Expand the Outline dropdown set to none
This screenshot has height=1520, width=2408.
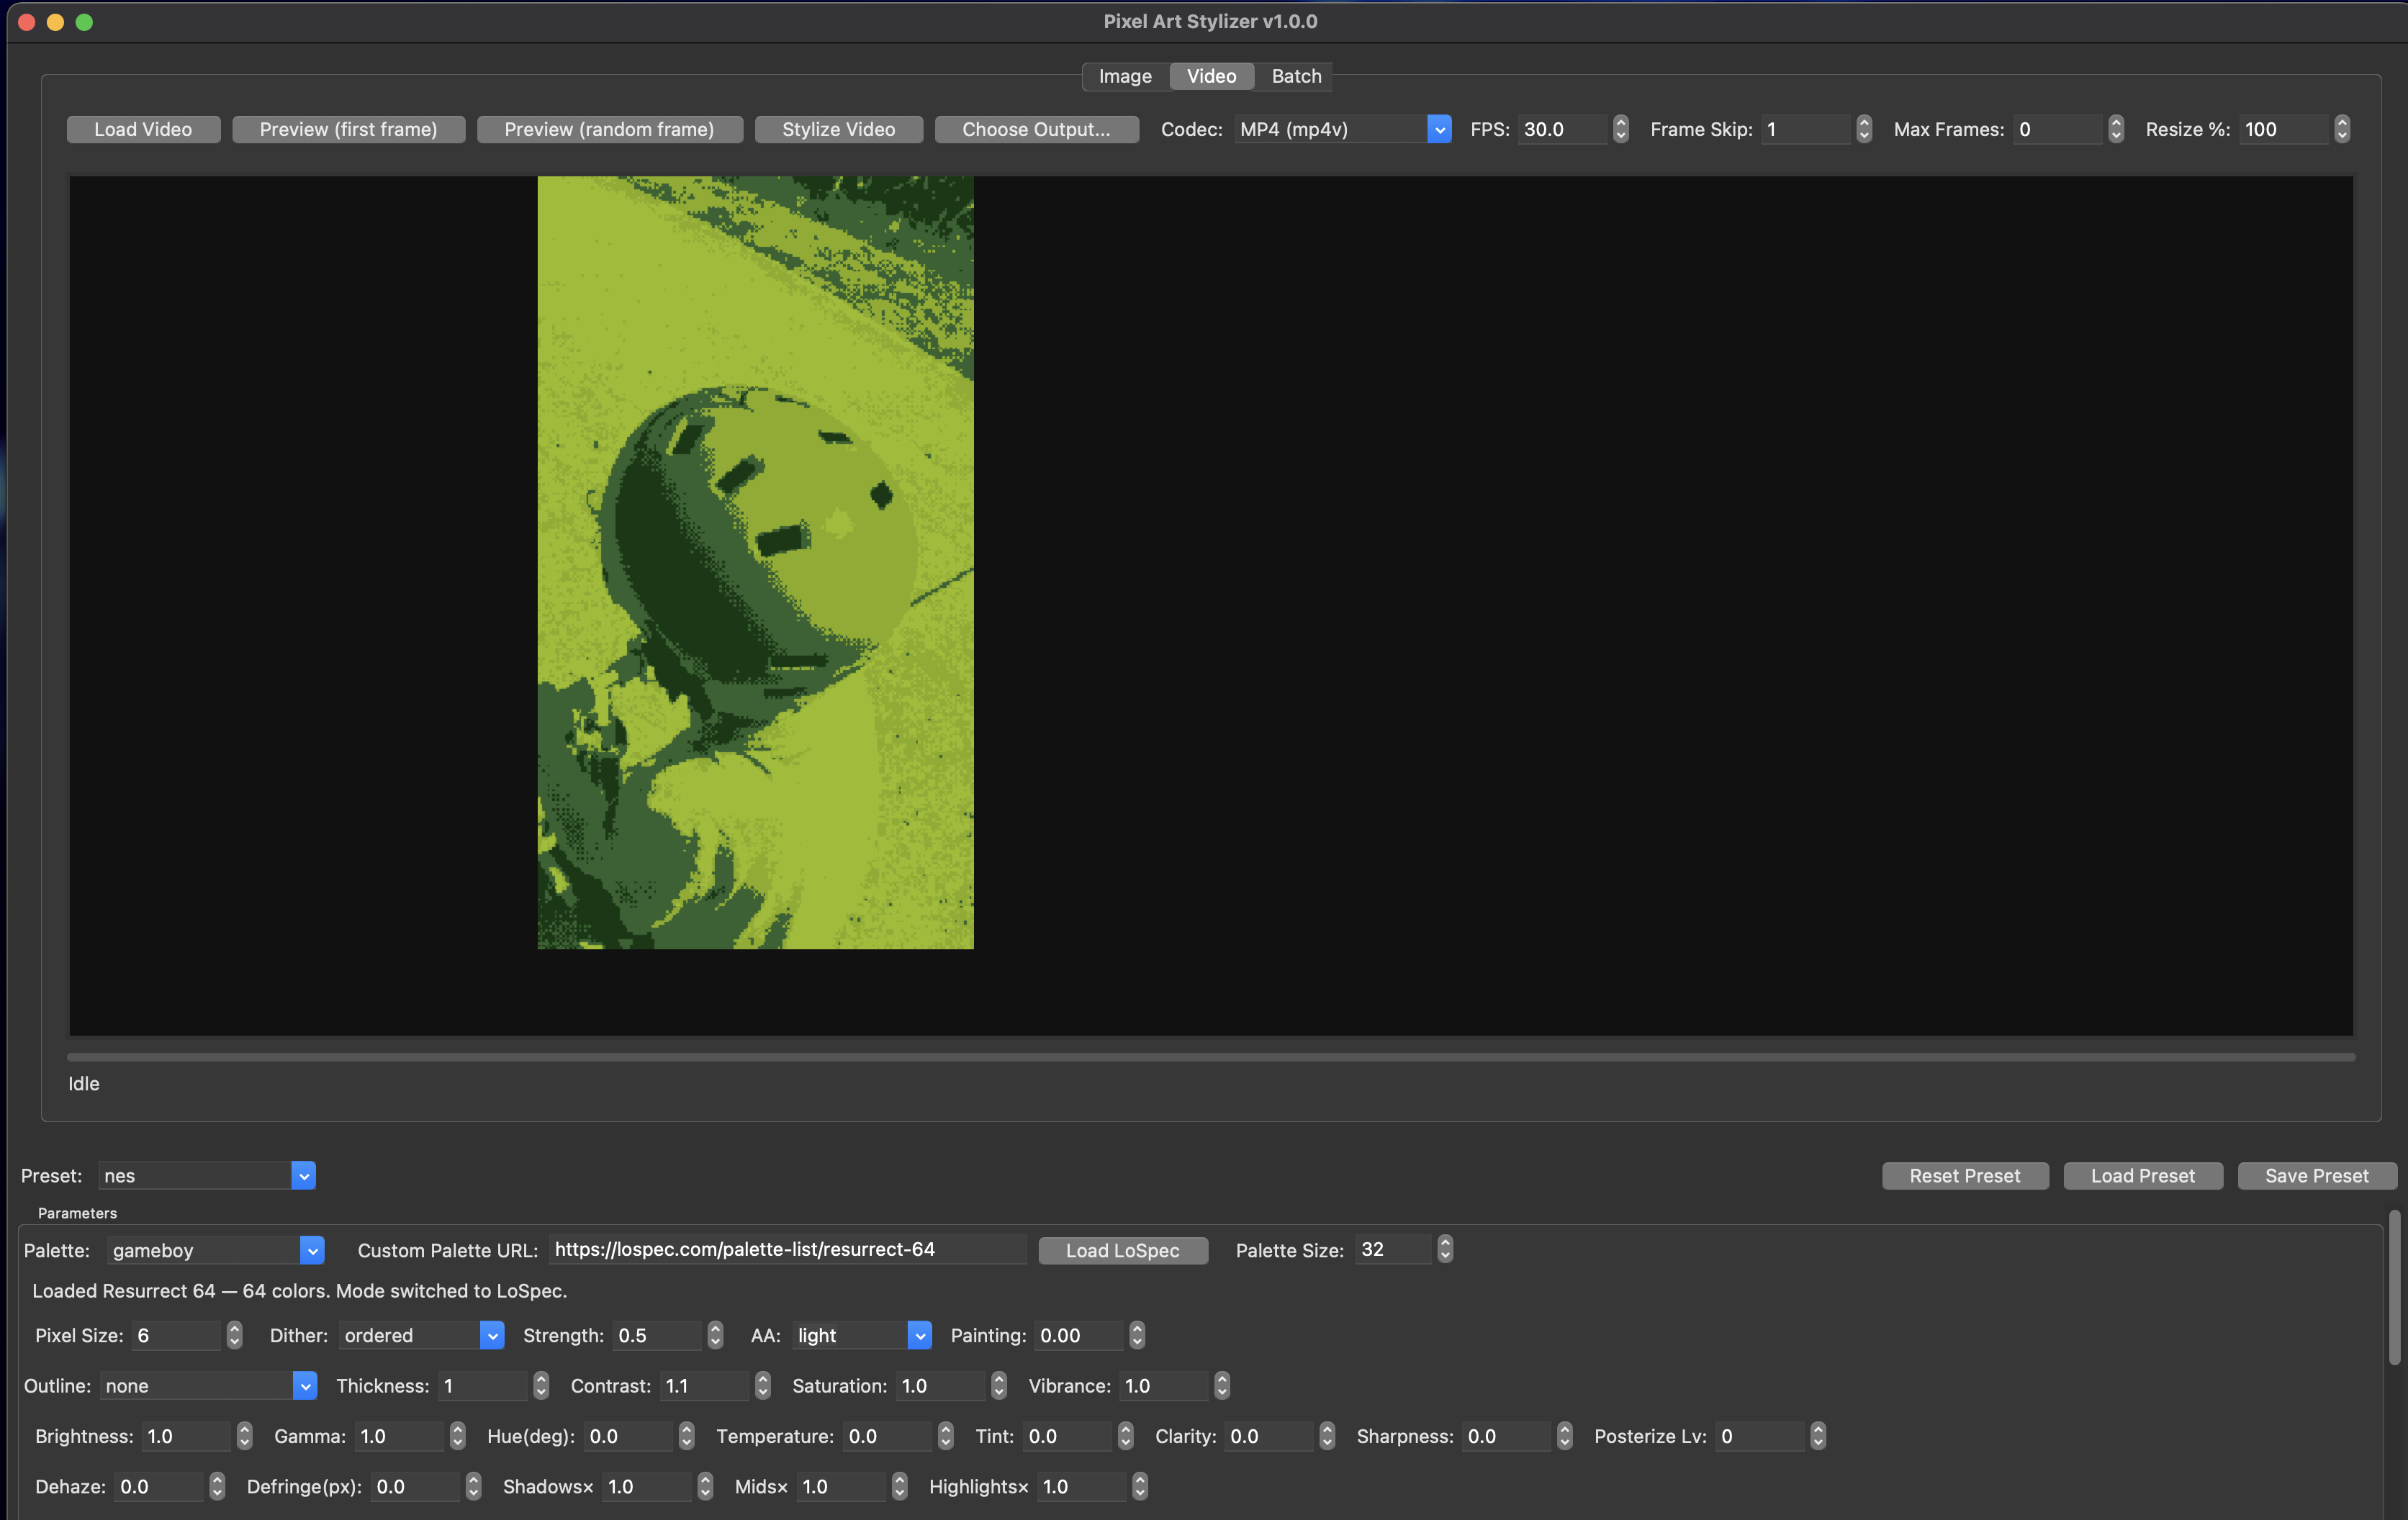click(208, 1385)
